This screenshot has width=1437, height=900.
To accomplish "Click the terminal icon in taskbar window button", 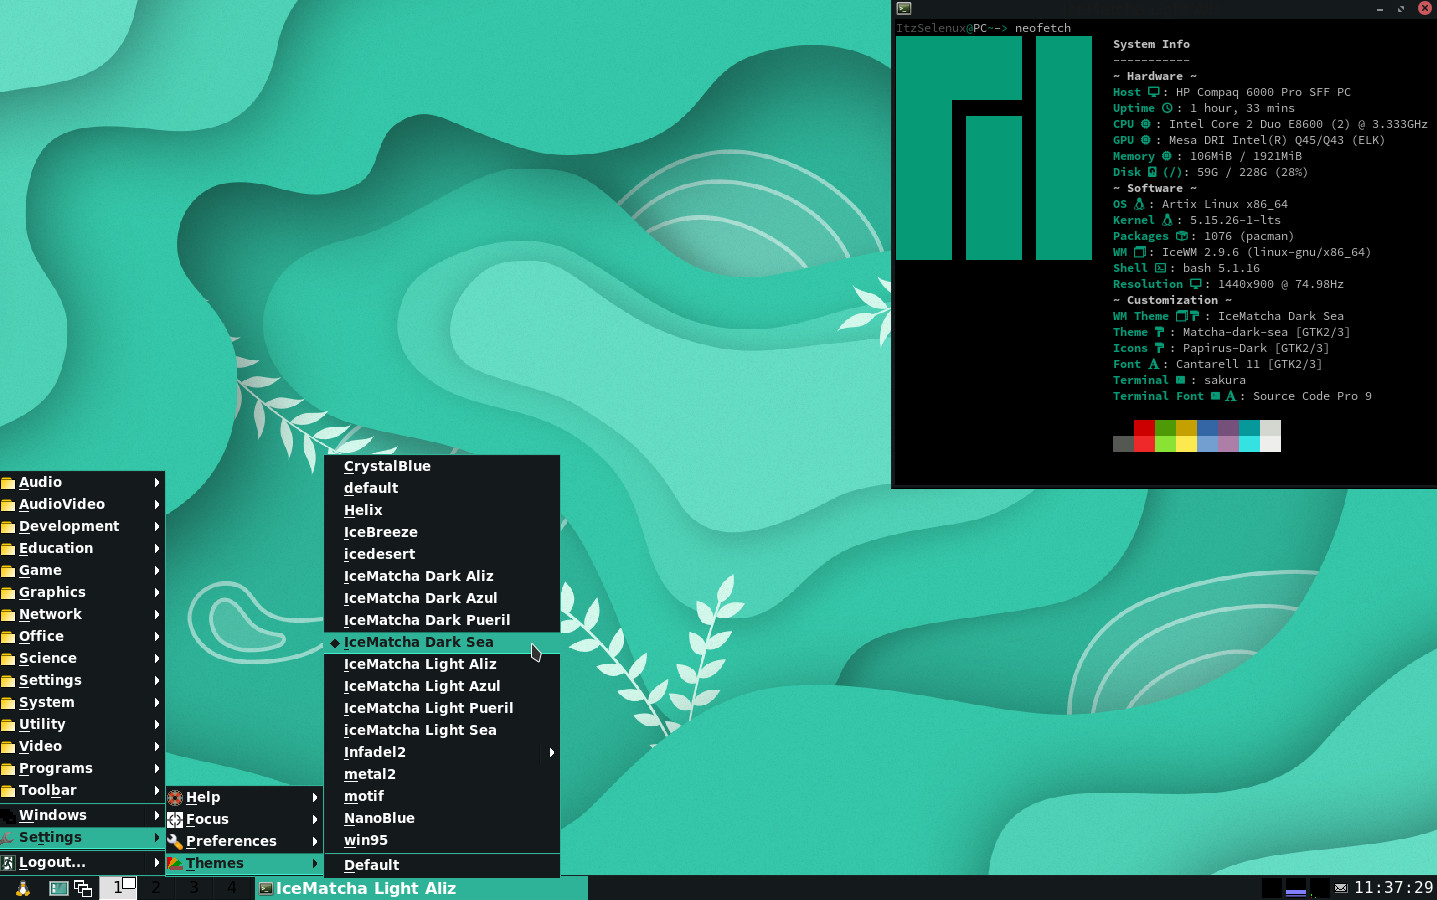I will click(266, 888).
